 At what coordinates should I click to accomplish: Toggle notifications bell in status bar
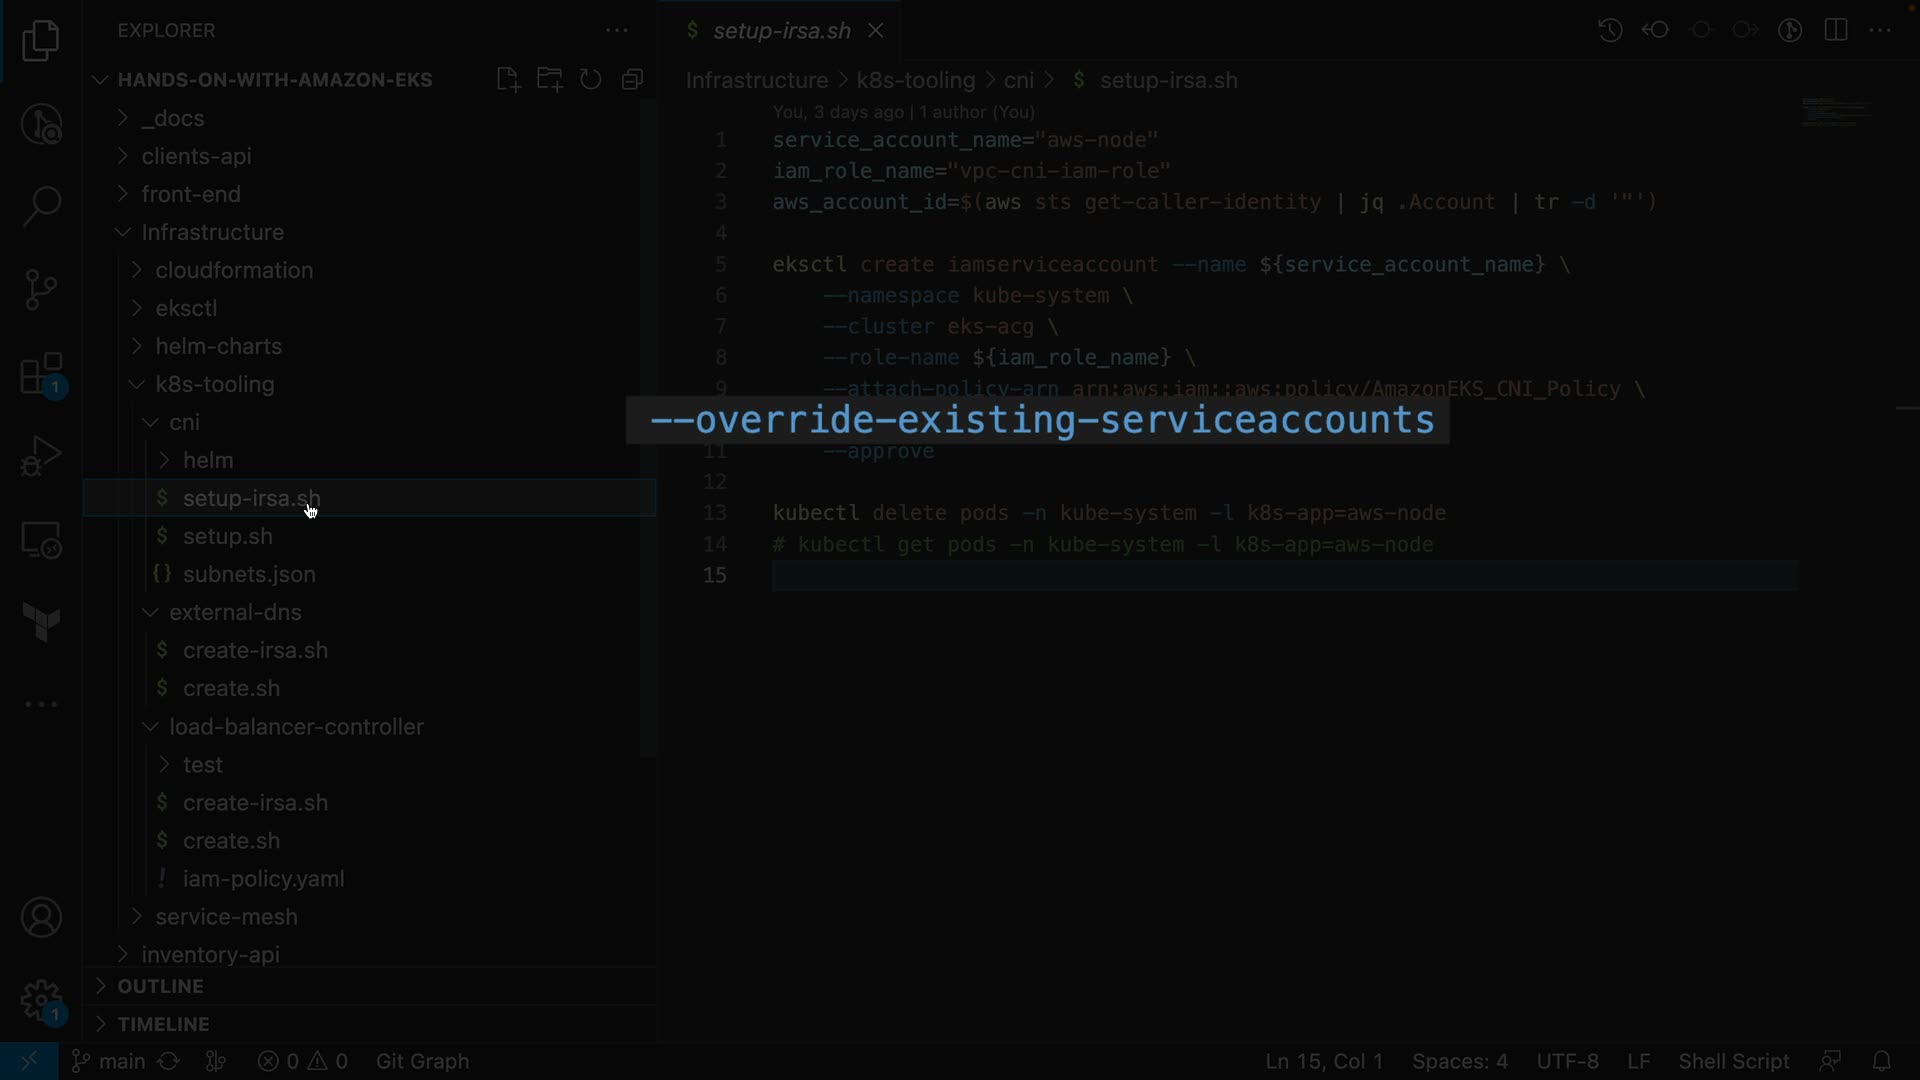point(1881,1061)
